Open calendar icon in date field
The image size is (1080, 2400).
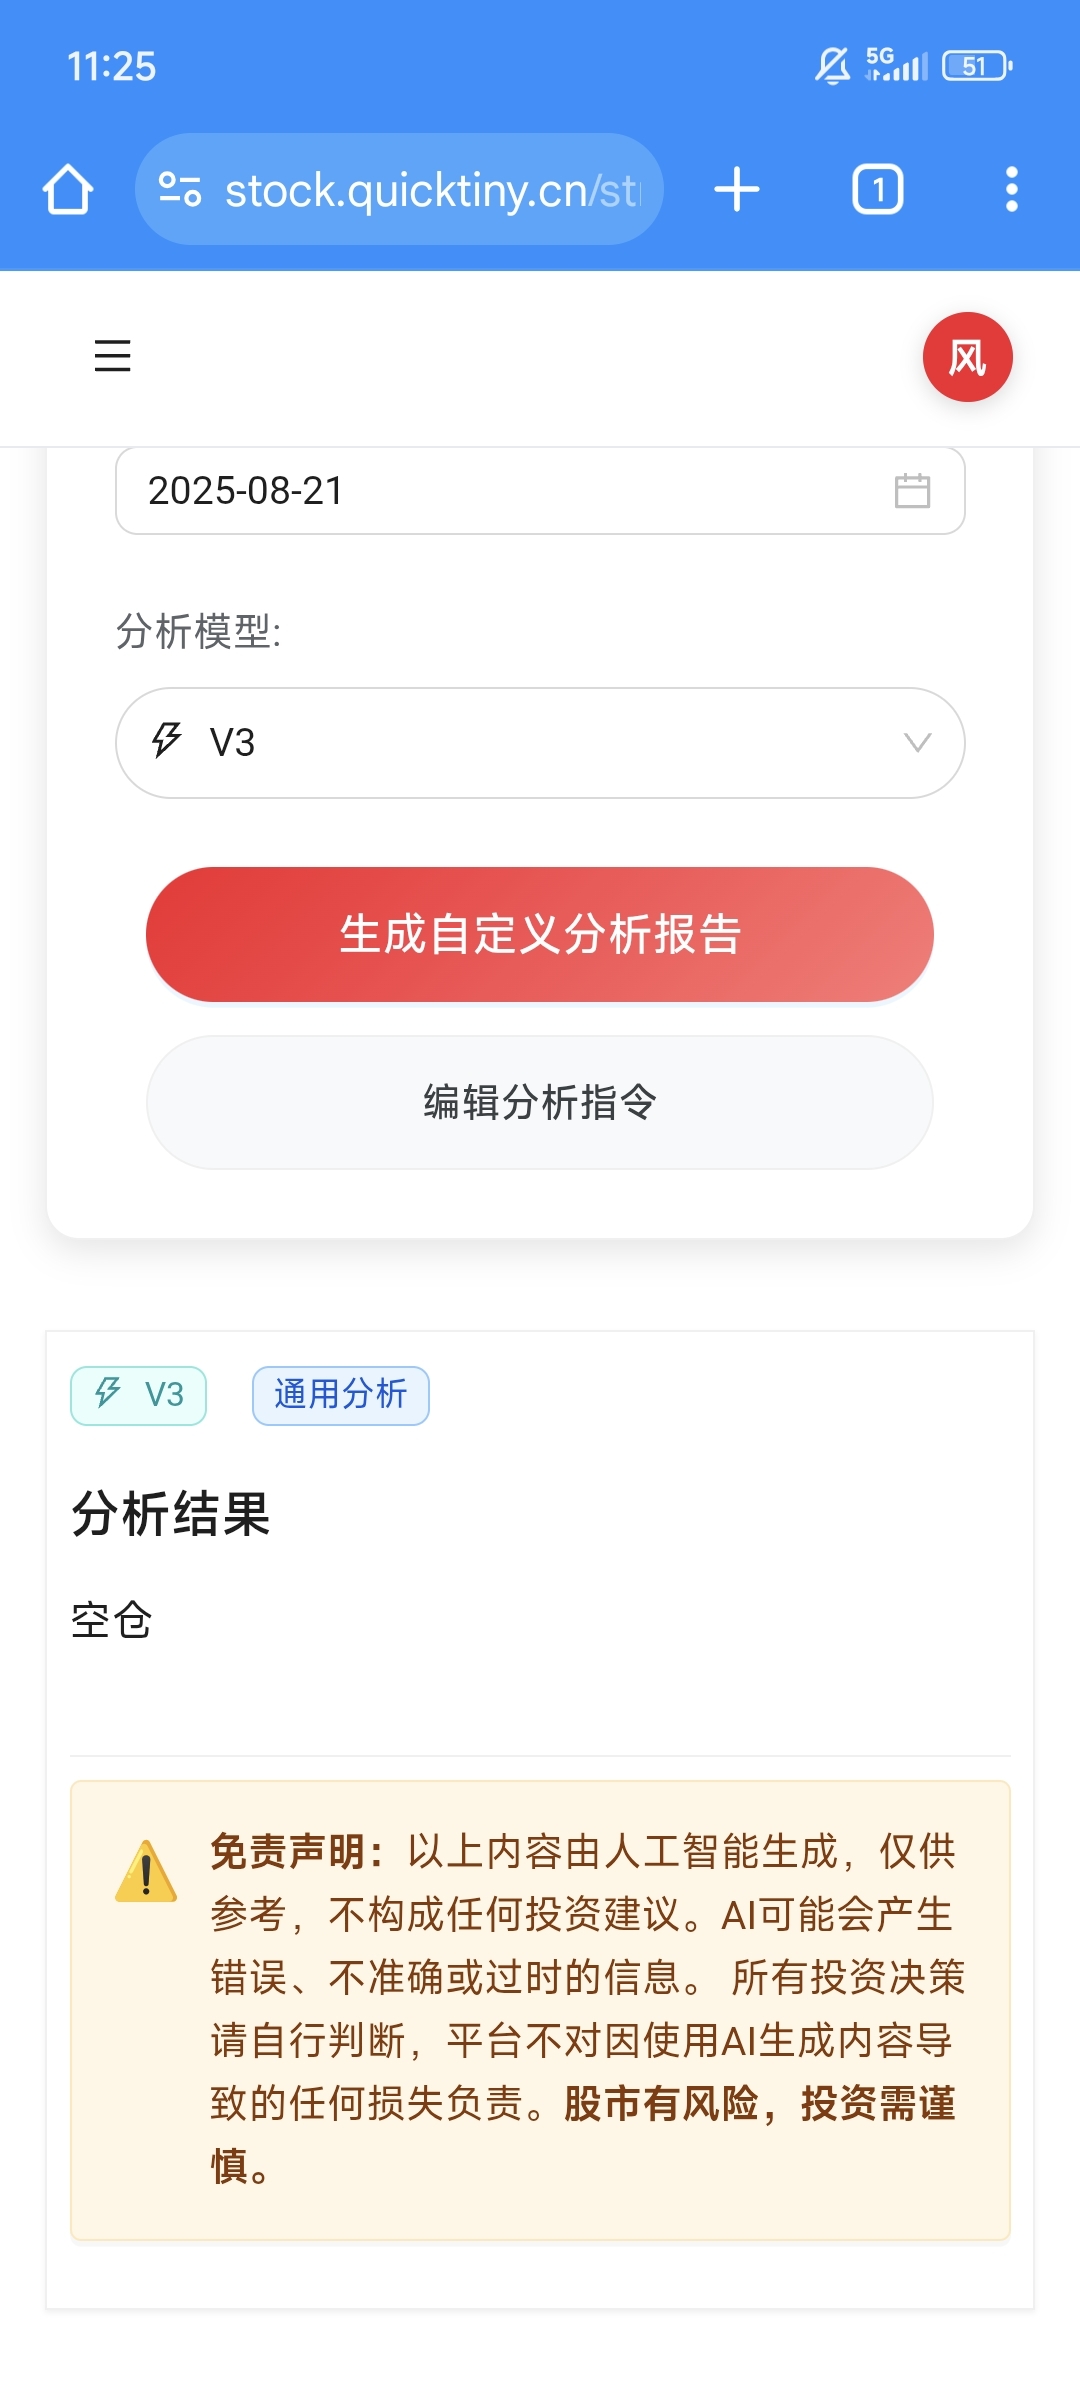coord(912,491)
